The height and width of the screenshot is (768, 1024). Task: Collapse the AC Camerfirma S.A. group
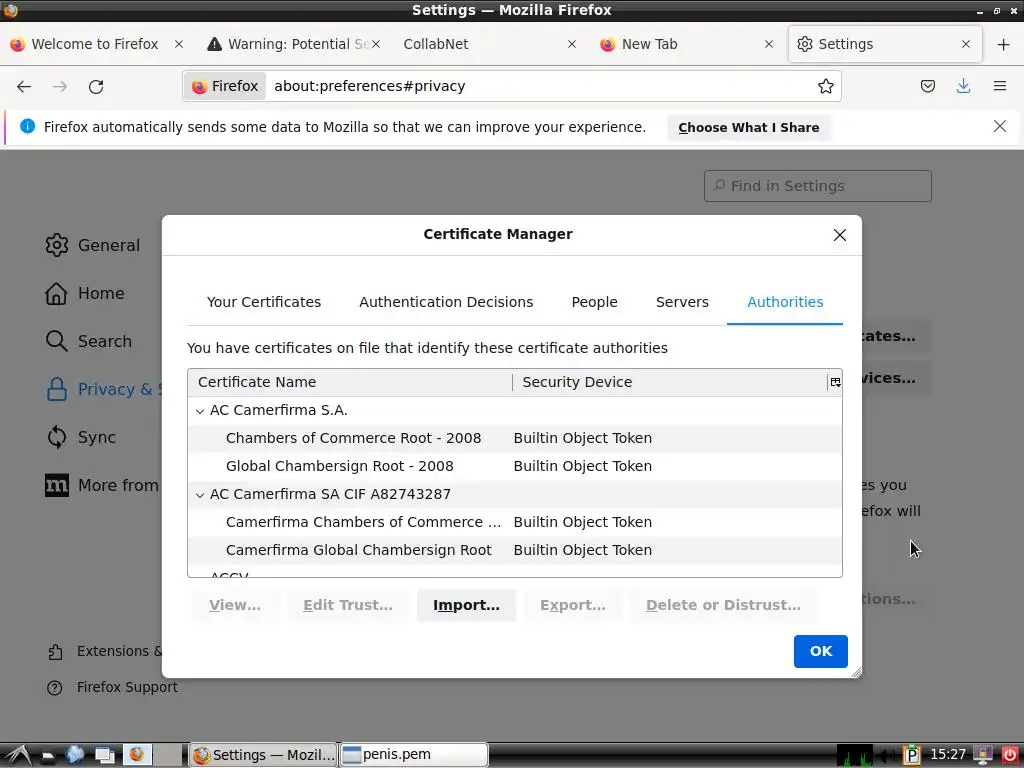click(x=200, y=411)
